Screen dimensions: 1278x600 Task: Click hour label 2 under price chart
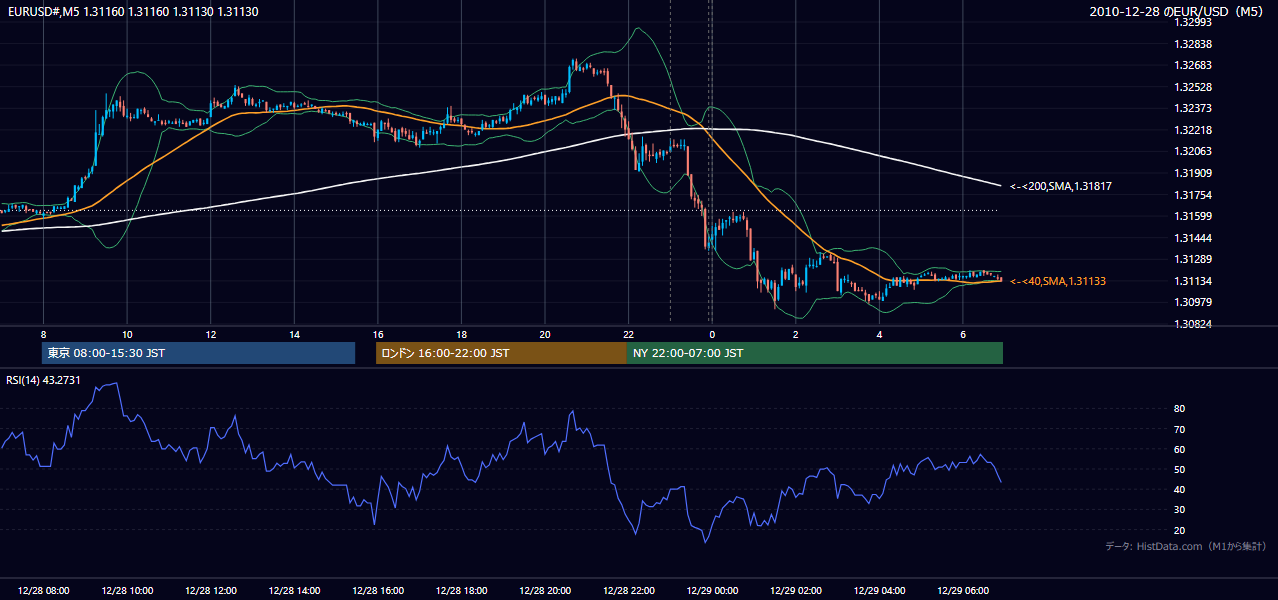click(796, 334)
